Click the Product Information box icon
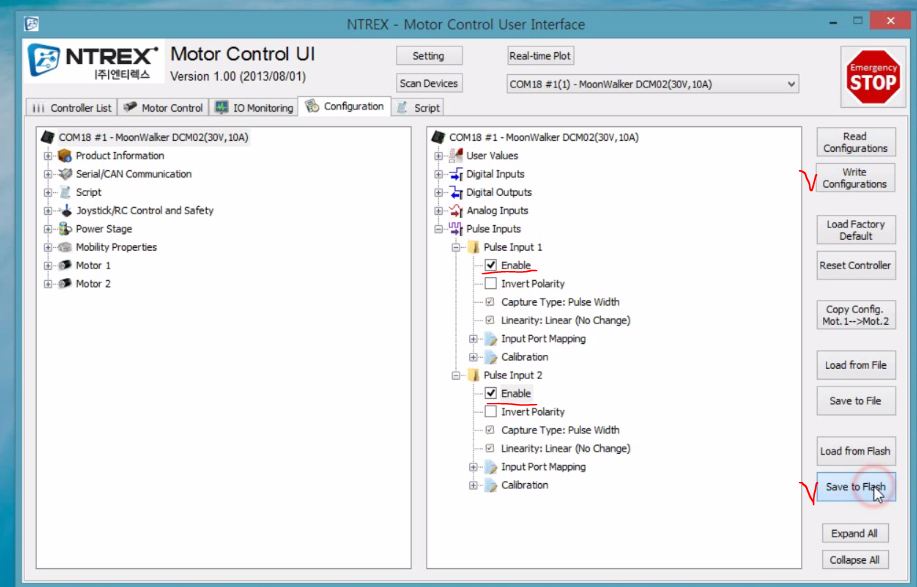 click(65, 156)
